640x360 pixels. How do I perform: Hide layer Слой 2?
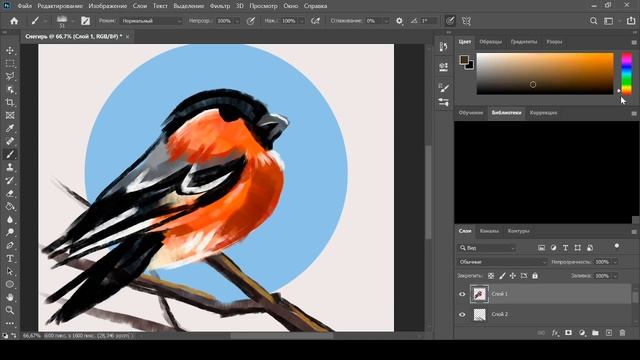coord(462,315)
